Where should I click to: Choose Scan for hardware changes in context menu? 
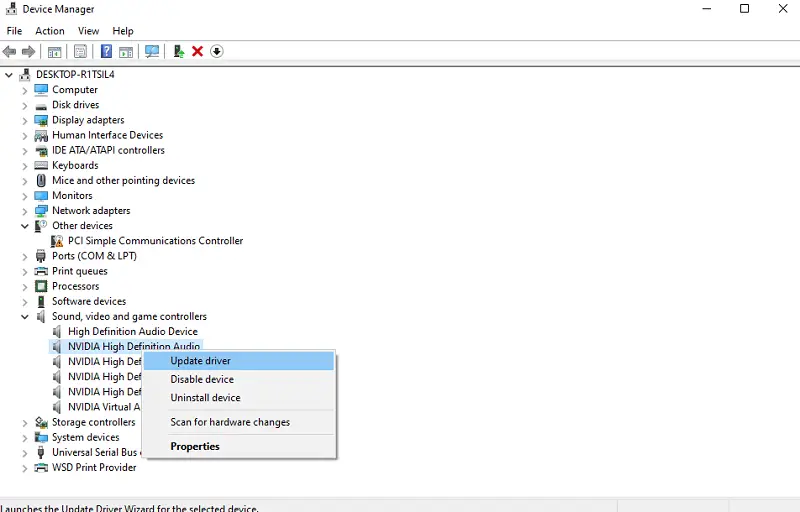(239, 422)
